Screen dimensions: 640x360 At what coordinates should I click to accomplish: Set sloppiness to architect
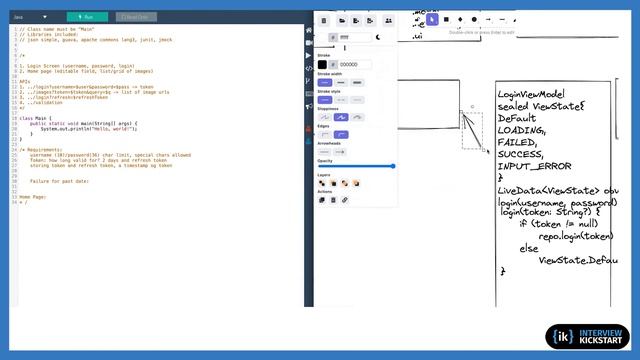coord(325,118)
